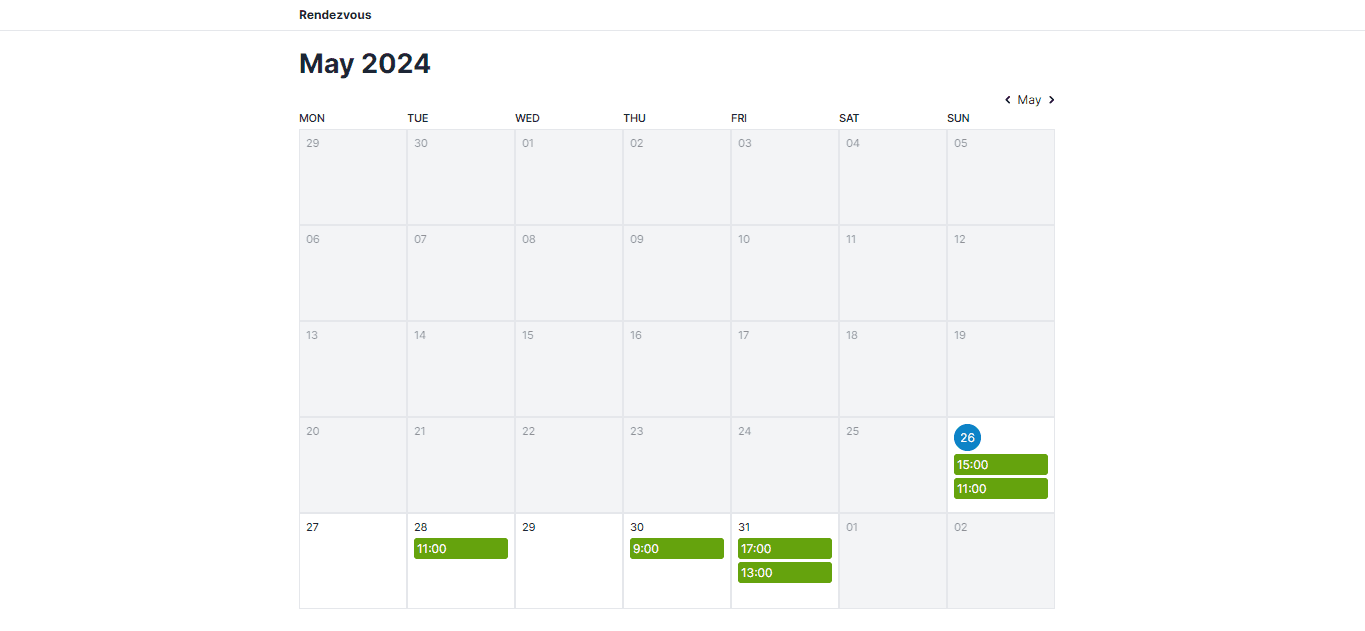Select the 11:00 slot on May 26
The height and width of the screenshot is (631, 1365).
click(x=1000, y=489)
